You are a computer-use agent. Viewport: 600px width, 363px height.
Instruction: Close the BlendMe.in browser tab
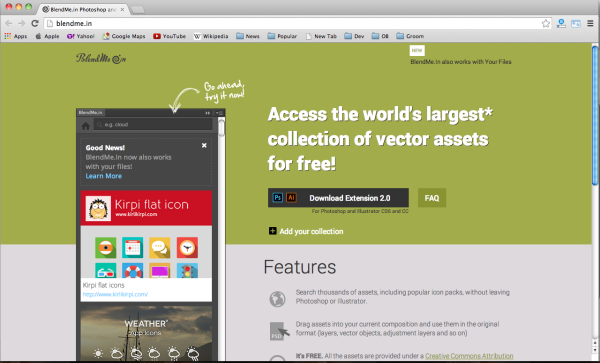click(x=122, y=9)
